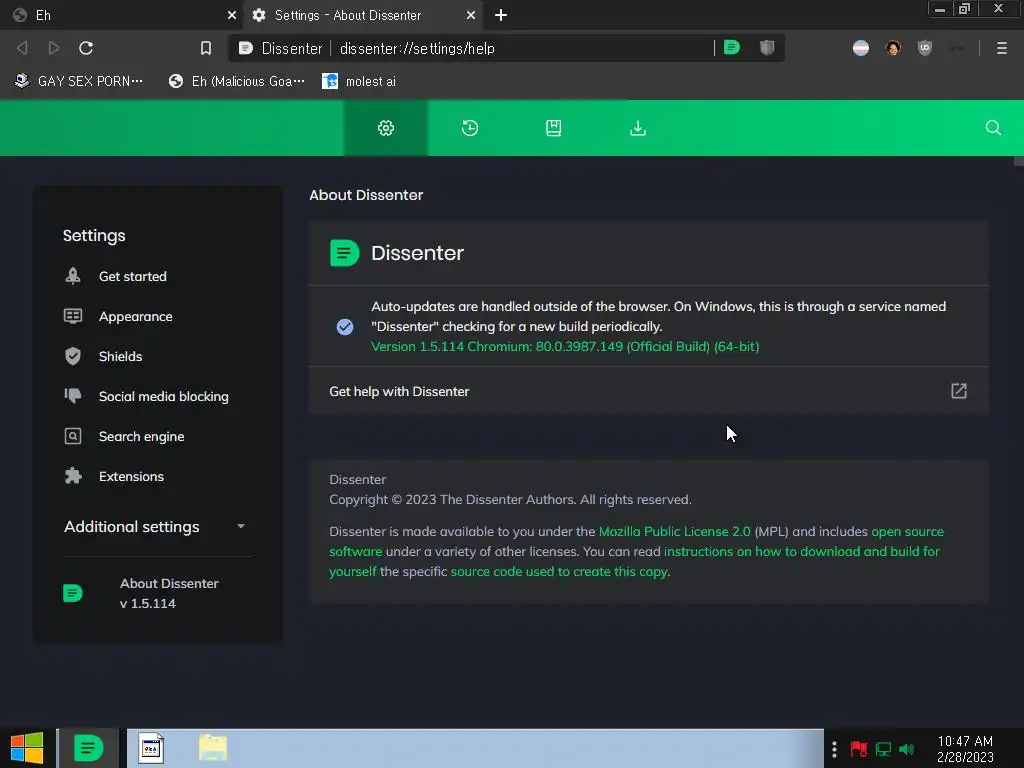Select the Settings - About Dissenter tab
Screen dimensions: 1024x768
click(363, 15)
